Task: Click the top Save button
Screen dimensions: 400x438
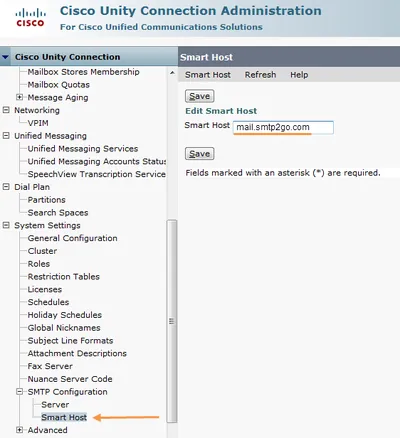Action: 199,96
